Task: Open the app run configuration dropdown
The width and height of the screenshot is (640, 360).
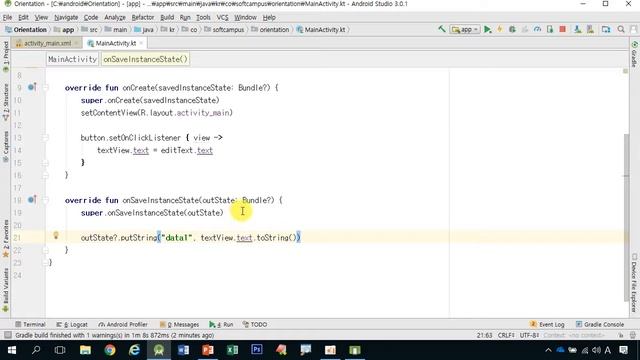Action: pos(464,29)
